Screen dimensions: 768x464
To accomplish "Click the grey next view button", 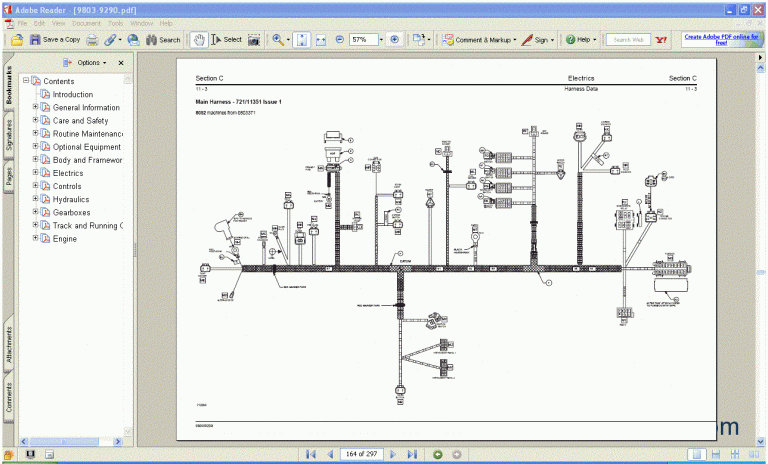I will 456,454.
